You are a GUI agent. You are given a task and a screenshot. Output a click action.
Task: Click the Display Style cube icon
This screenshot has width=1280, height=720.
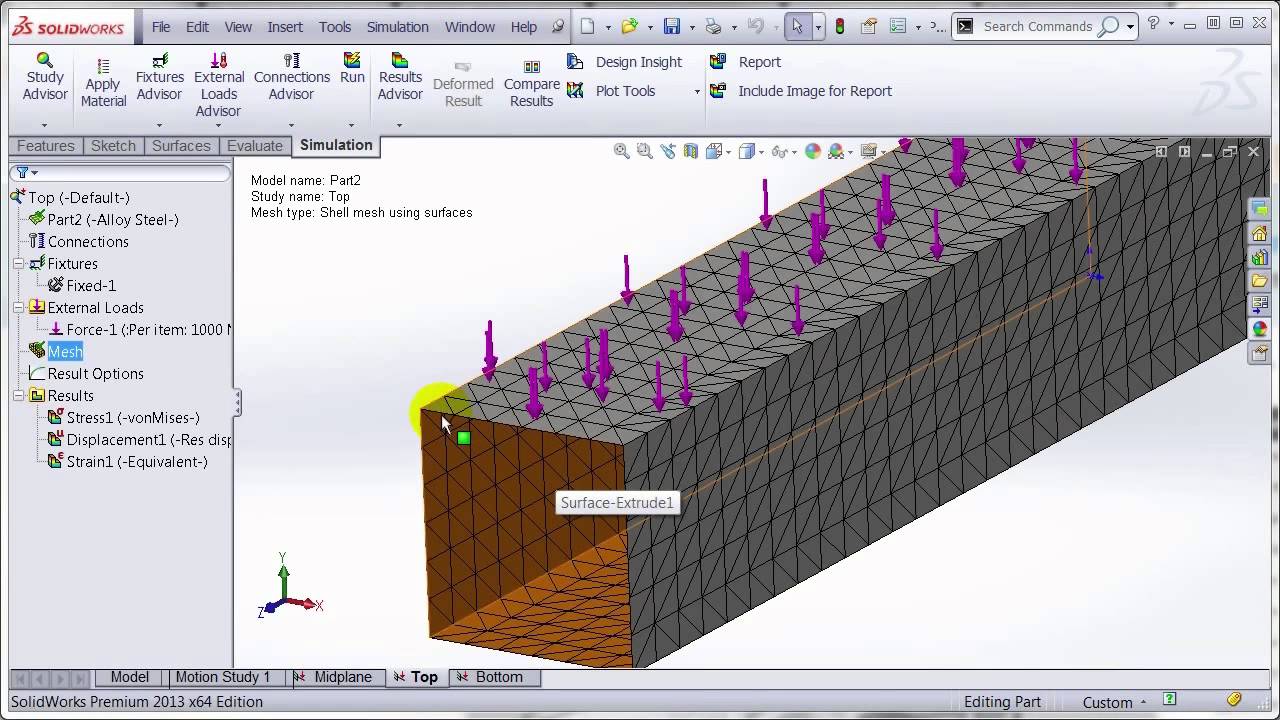746,151
